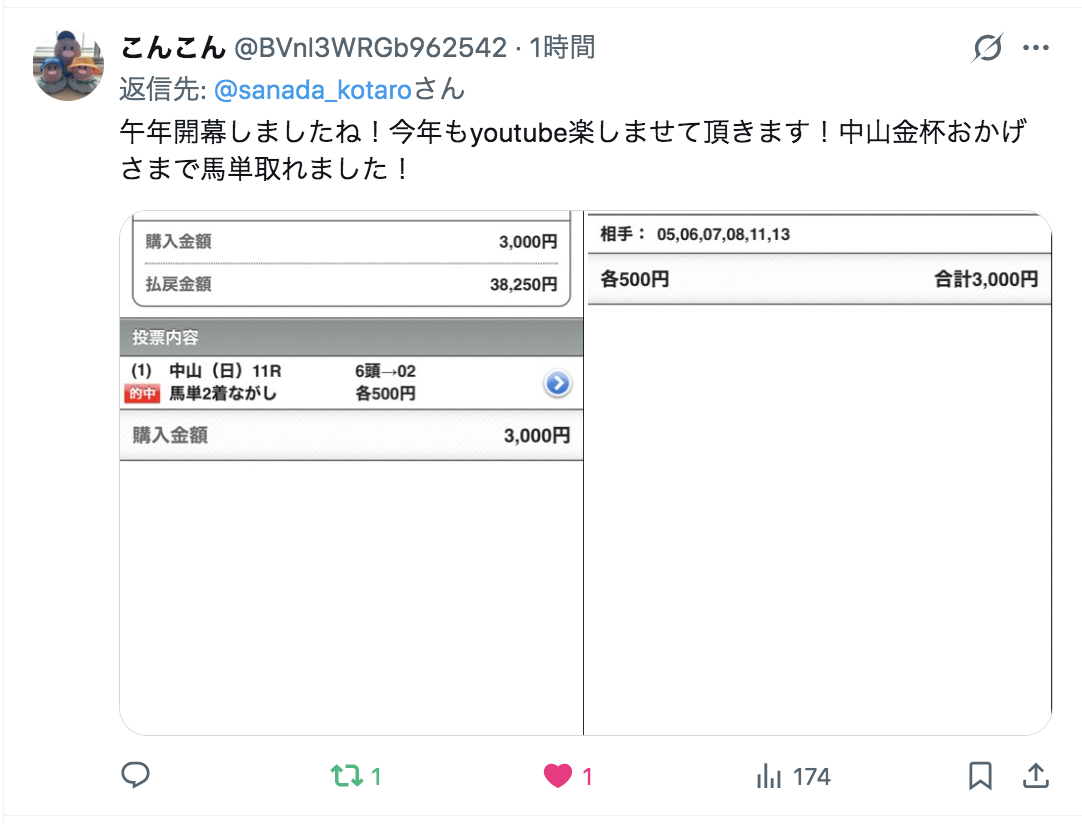Open the @sanada_kotaro mention link

click(x=313, y=90)
